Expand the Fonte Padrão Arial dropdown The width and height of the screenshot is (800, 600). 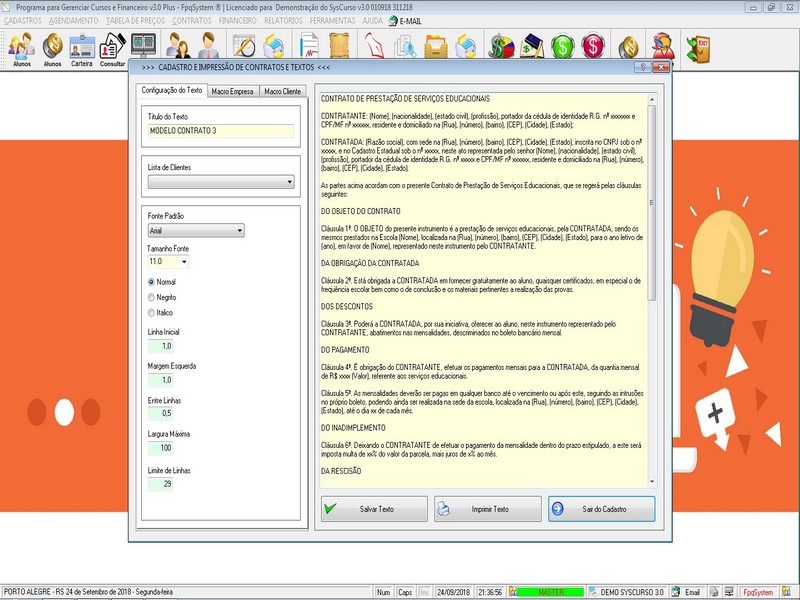point(196,231)
